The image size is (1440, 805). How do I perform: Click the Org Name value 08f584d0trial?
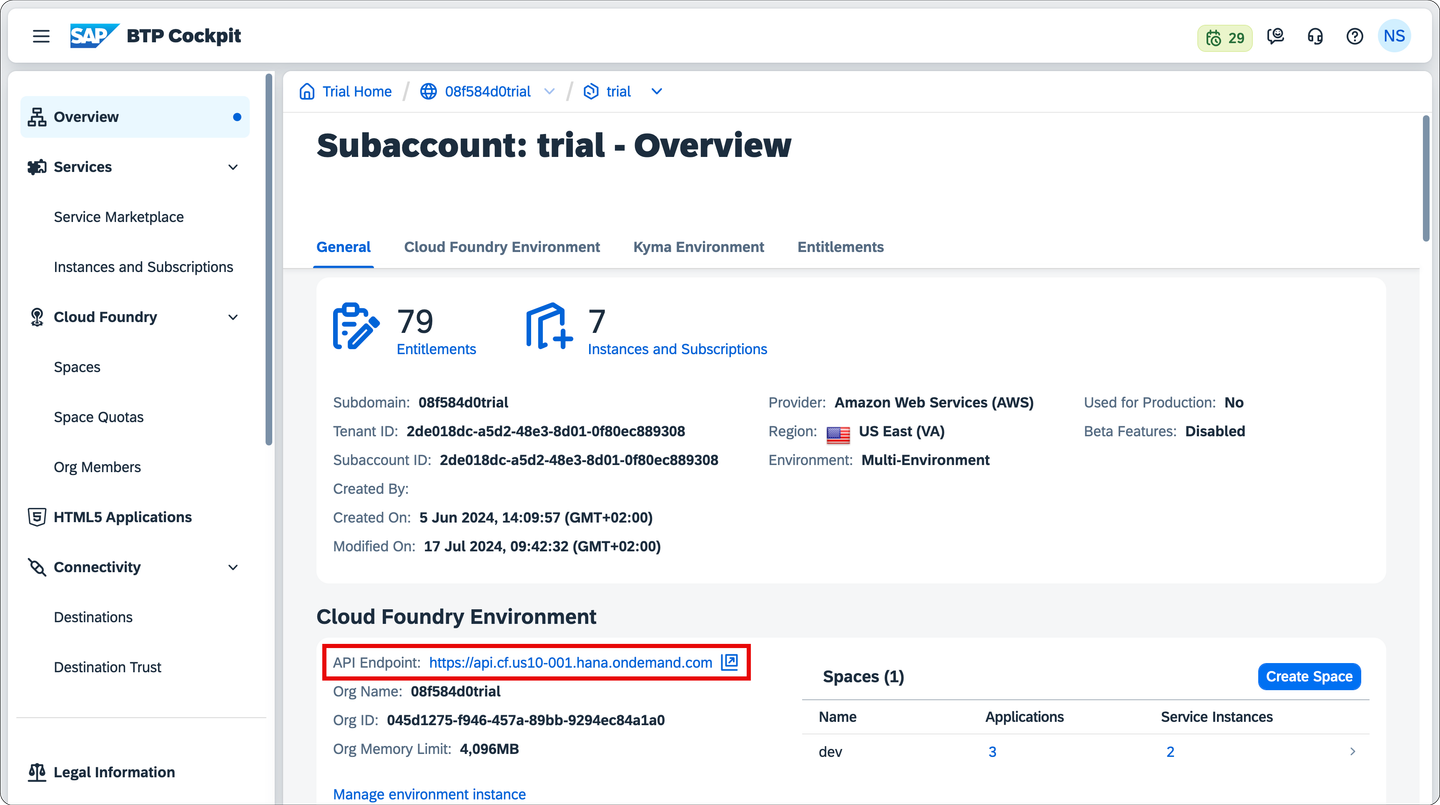pyautogui.click(x=456, y=691)
